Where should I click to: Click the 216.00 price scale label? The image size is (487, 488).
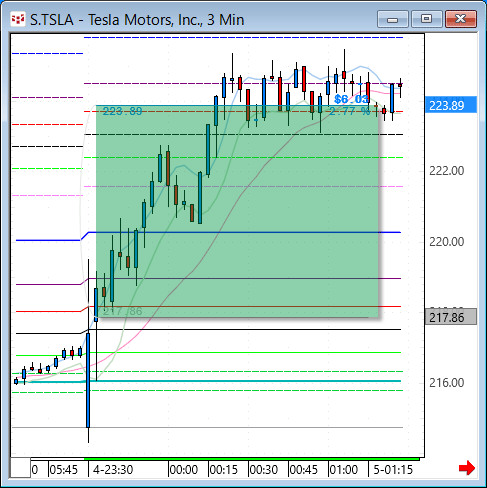(x=447, y=383)
